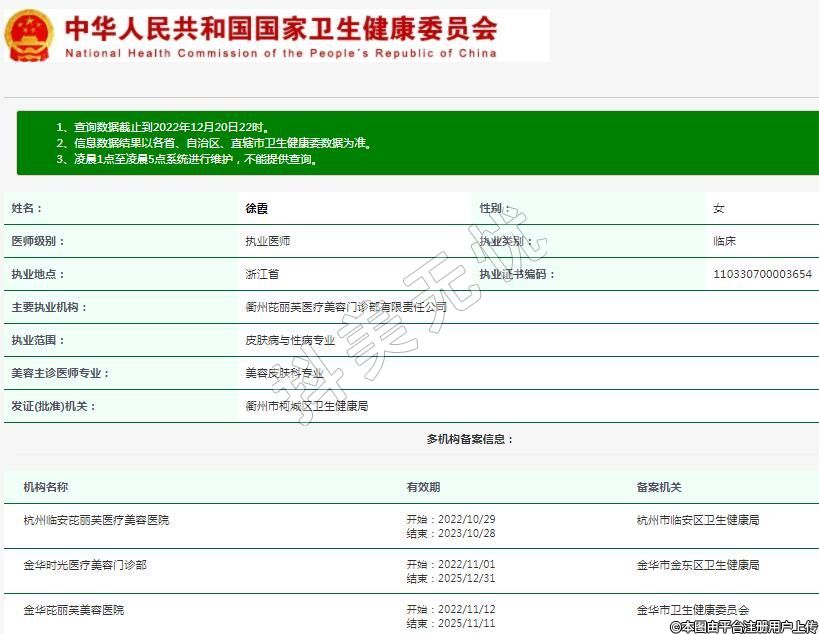Click the 有效期 column header
819x634 pixels.
pos(423,487)
